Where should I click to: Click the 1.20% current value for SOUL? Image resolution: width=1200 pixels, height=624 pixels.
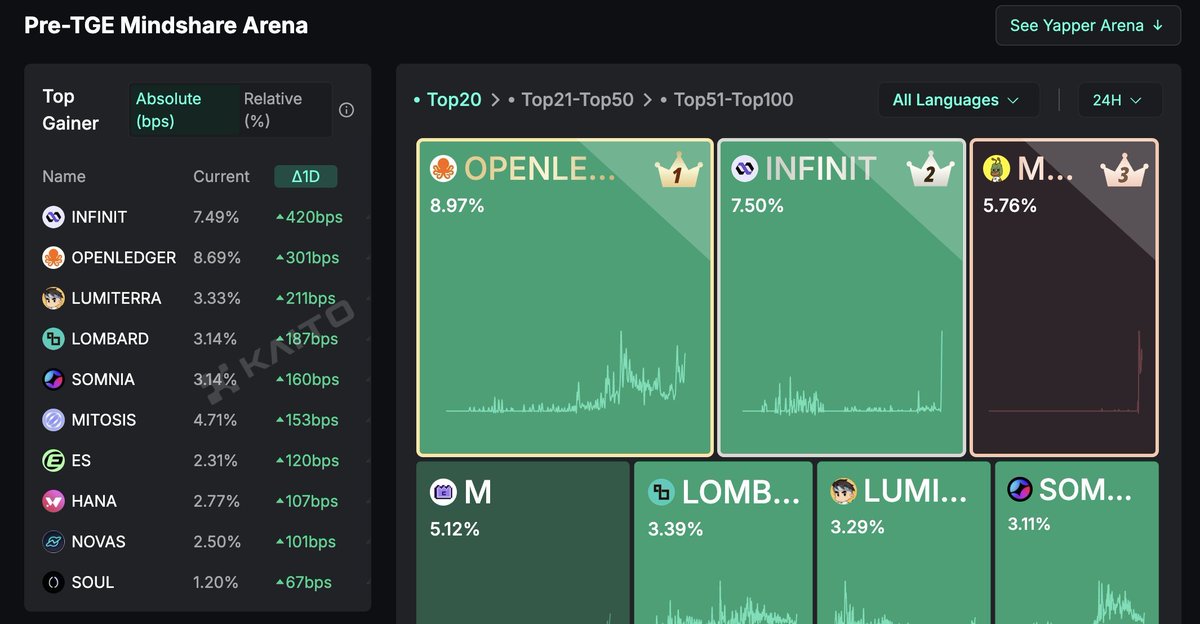(216, 582)
